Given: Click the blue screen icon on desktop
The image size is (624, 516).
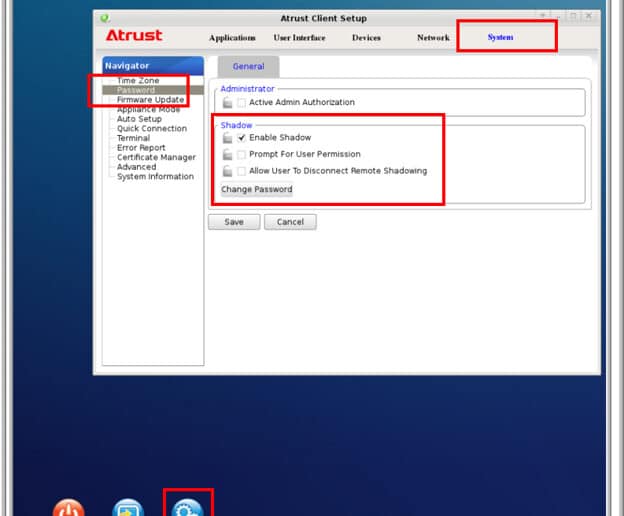Looking at the screenshot, I should coord(128,508).
